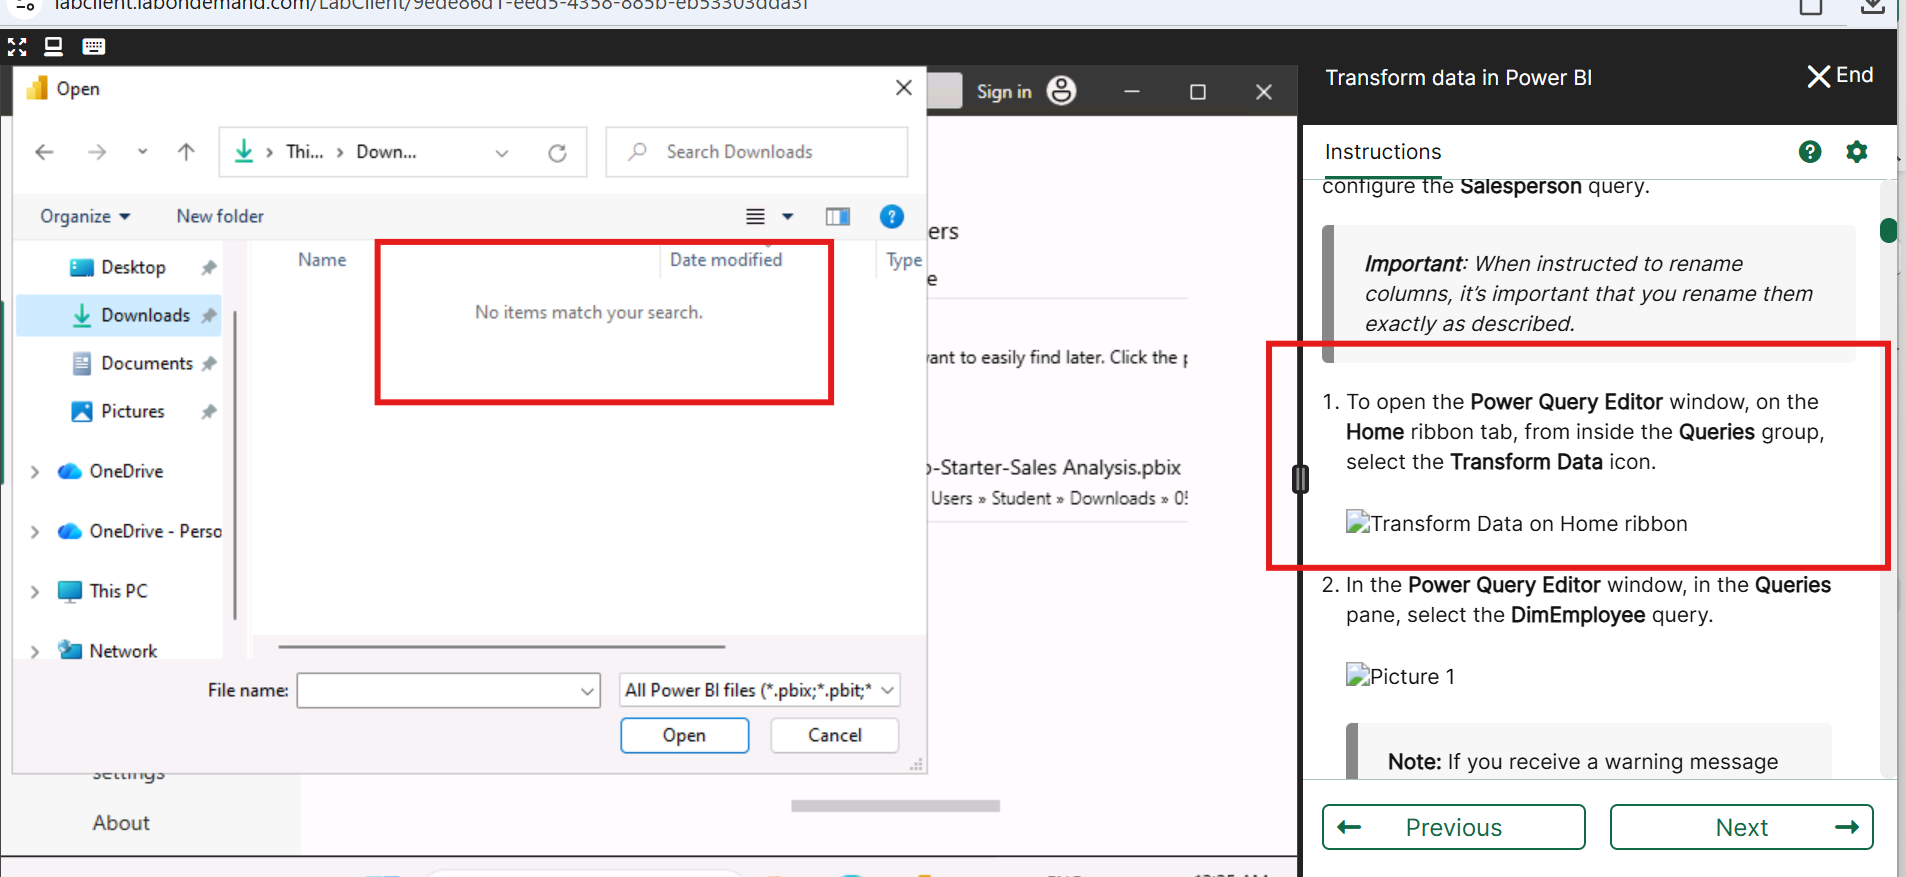The height and width of the screenshot is (877, 1906).
Task: Open the lab help question mark icon
Action: point(1810,152)
